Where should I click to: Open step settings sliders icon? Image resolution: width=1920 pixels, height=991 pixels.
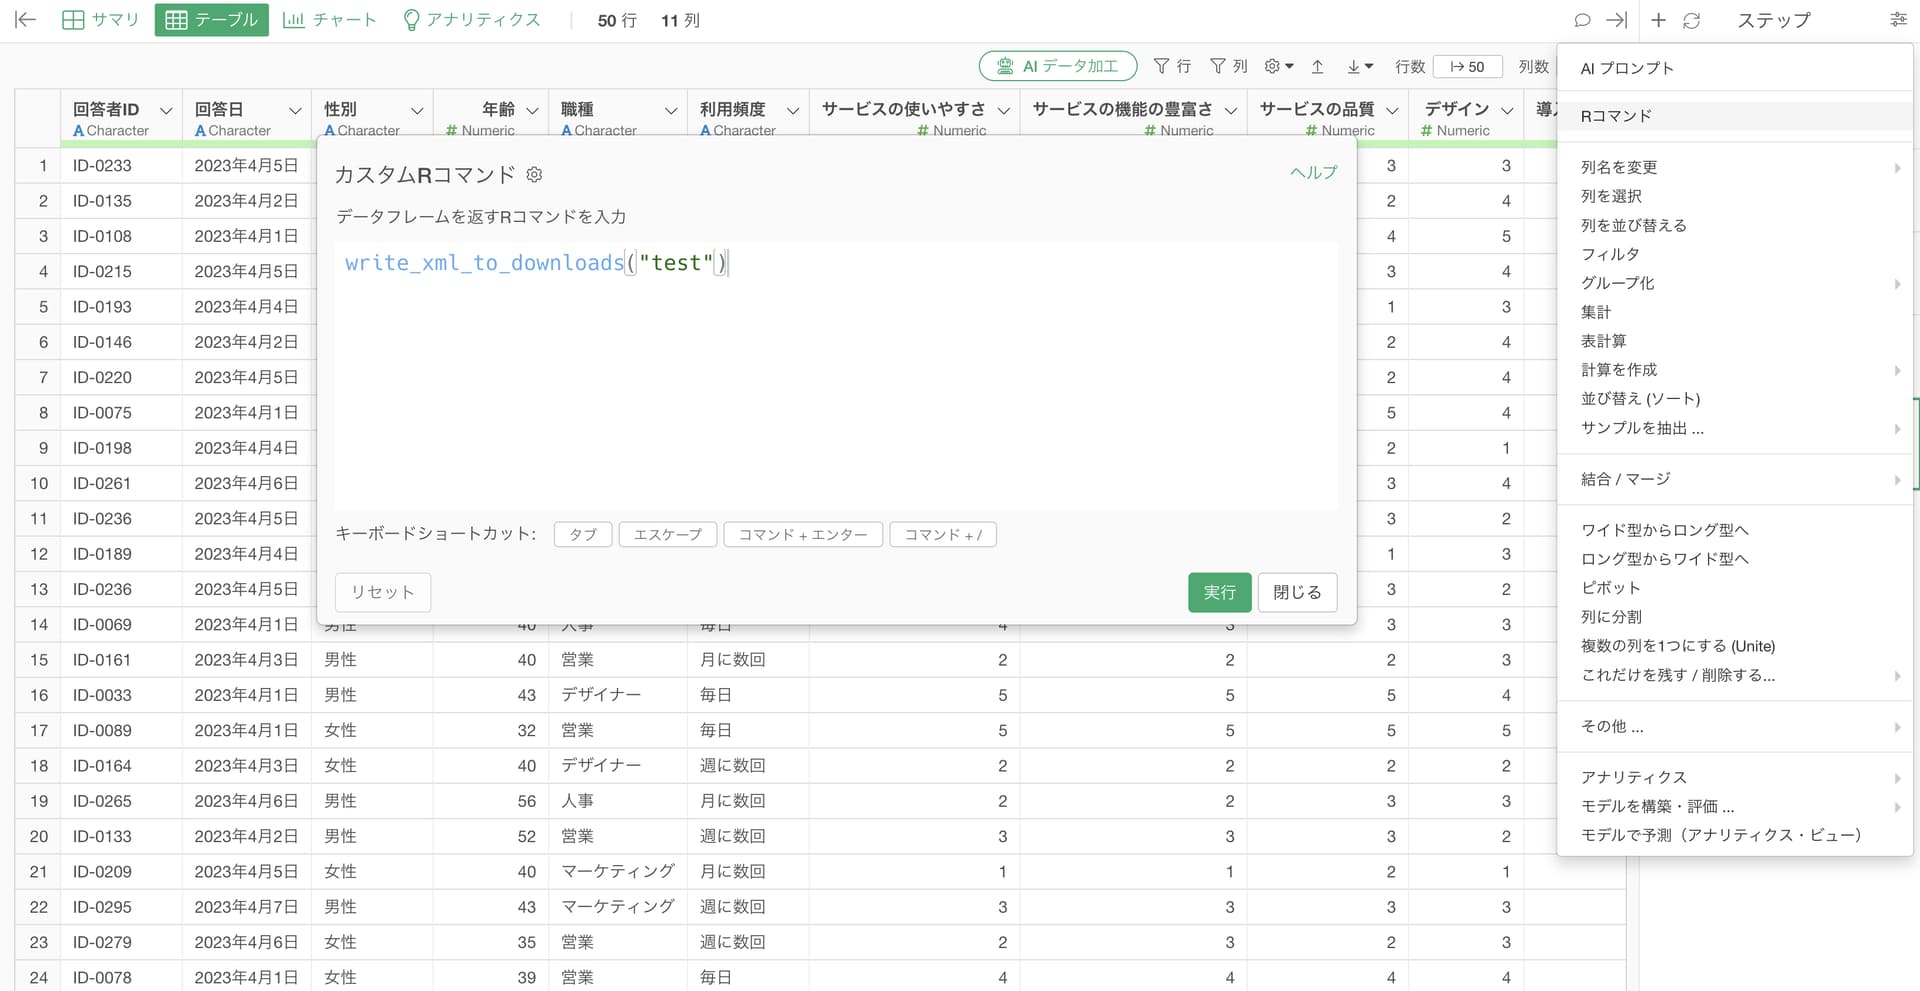1898,20
